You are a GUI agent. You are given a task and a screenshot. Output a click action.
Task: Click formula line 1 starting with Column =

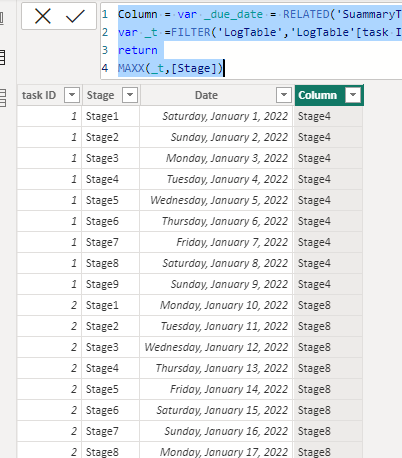(x=260, y=14)
